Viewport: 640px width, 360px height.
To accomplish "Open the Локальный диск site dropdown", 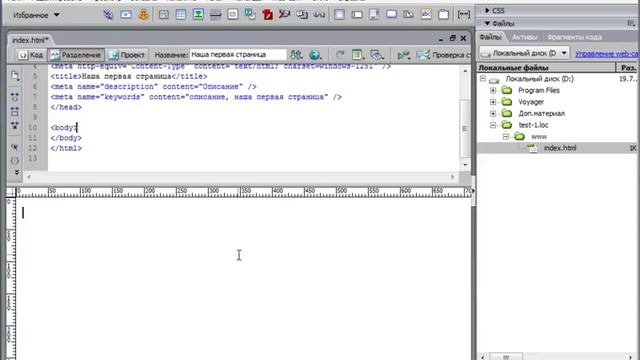I will point(524,53).
